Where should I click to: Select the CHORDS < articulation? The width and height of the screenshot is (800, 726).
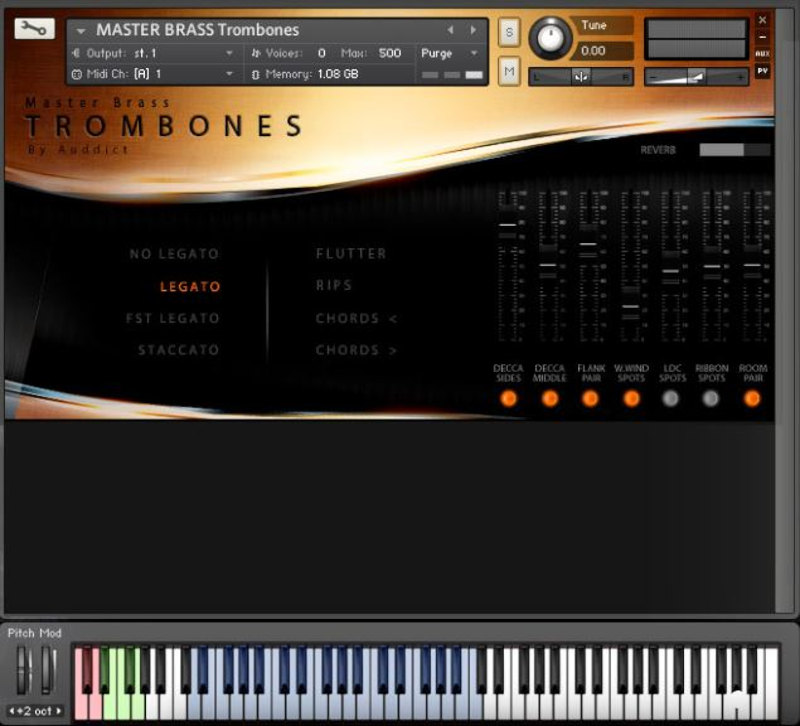click(356, 318)
